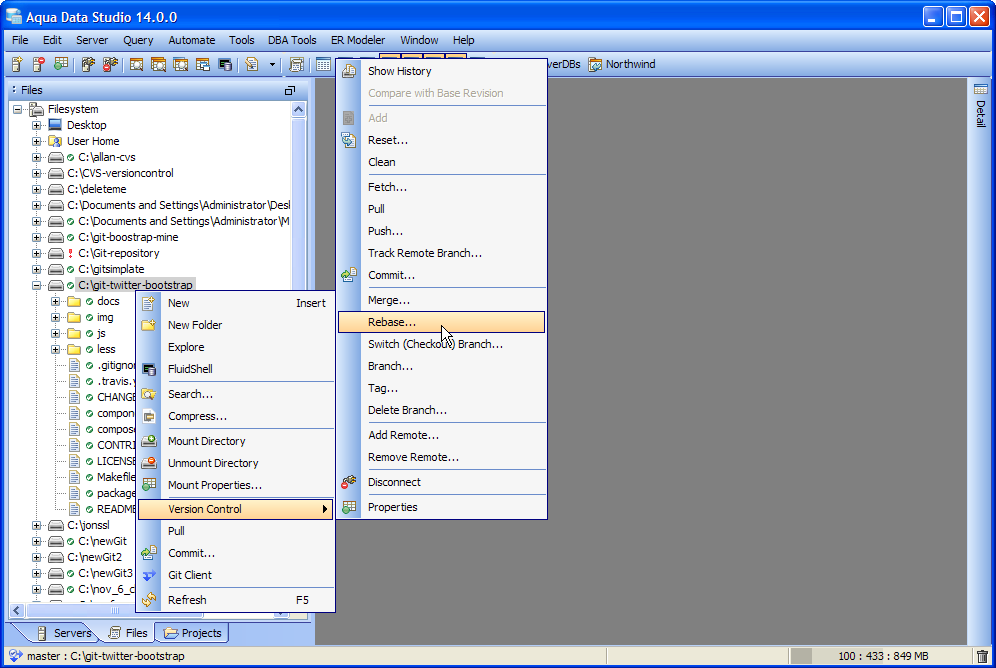Click the tree scrollbar up arrow
Viewport: 996px width, 668px height.
pyautogui.click(x=298, y=109)
